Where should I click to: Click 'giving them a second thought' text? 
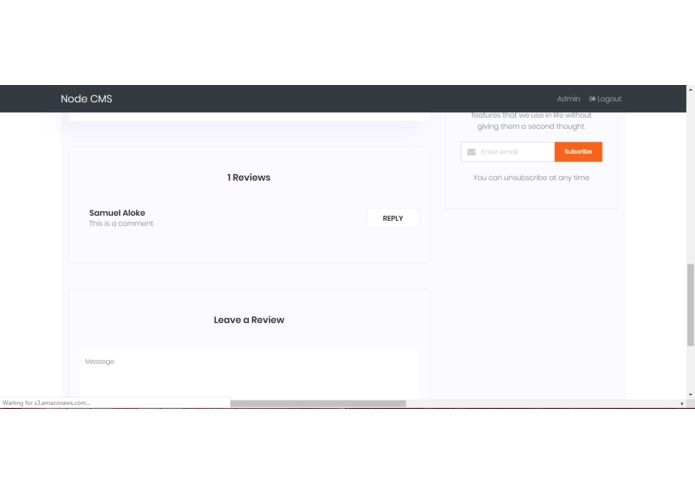pos(531,126)
